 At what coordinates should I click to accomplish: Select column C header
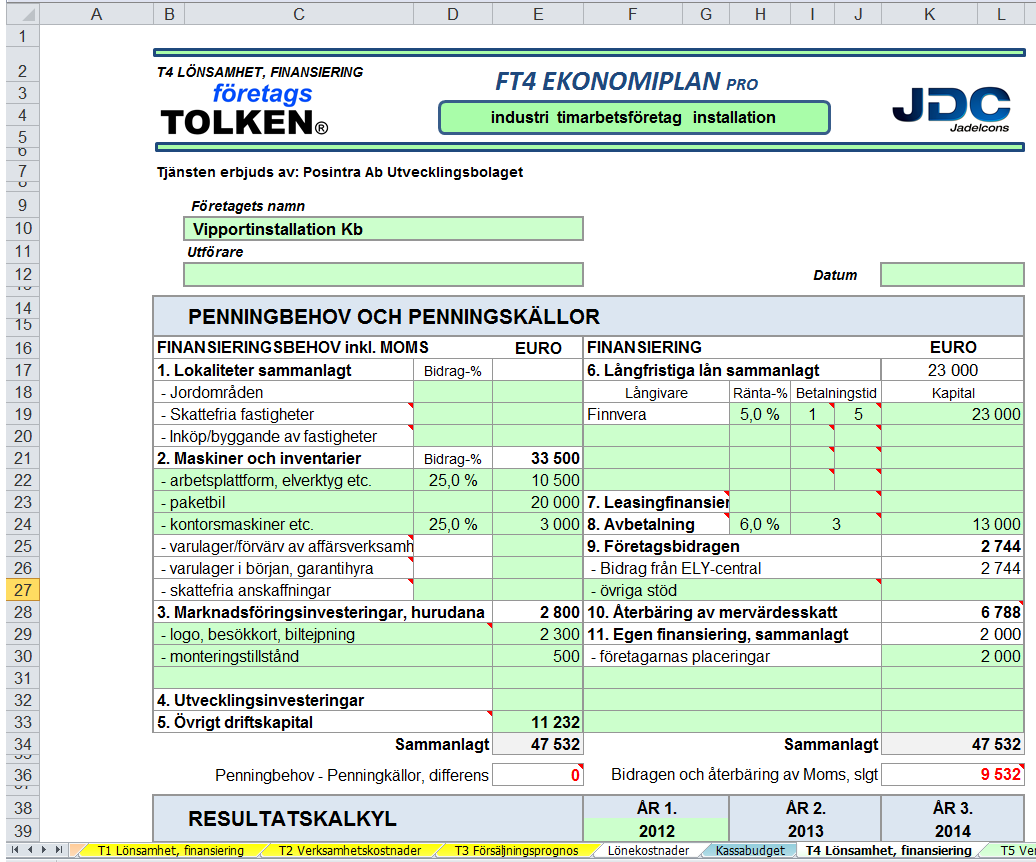(x=299, y=14)
